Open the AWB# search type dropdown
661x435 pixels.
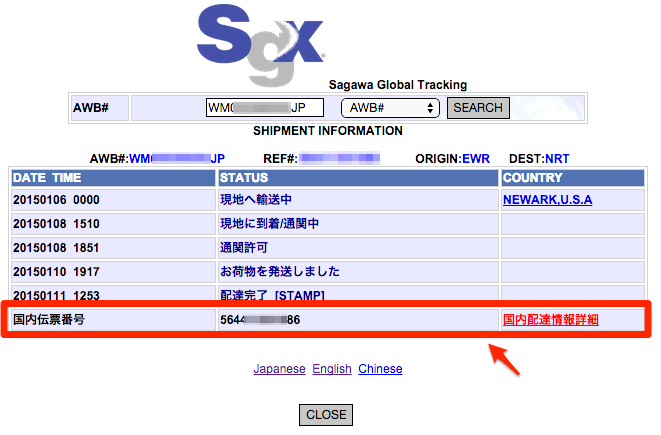(390, 108)
